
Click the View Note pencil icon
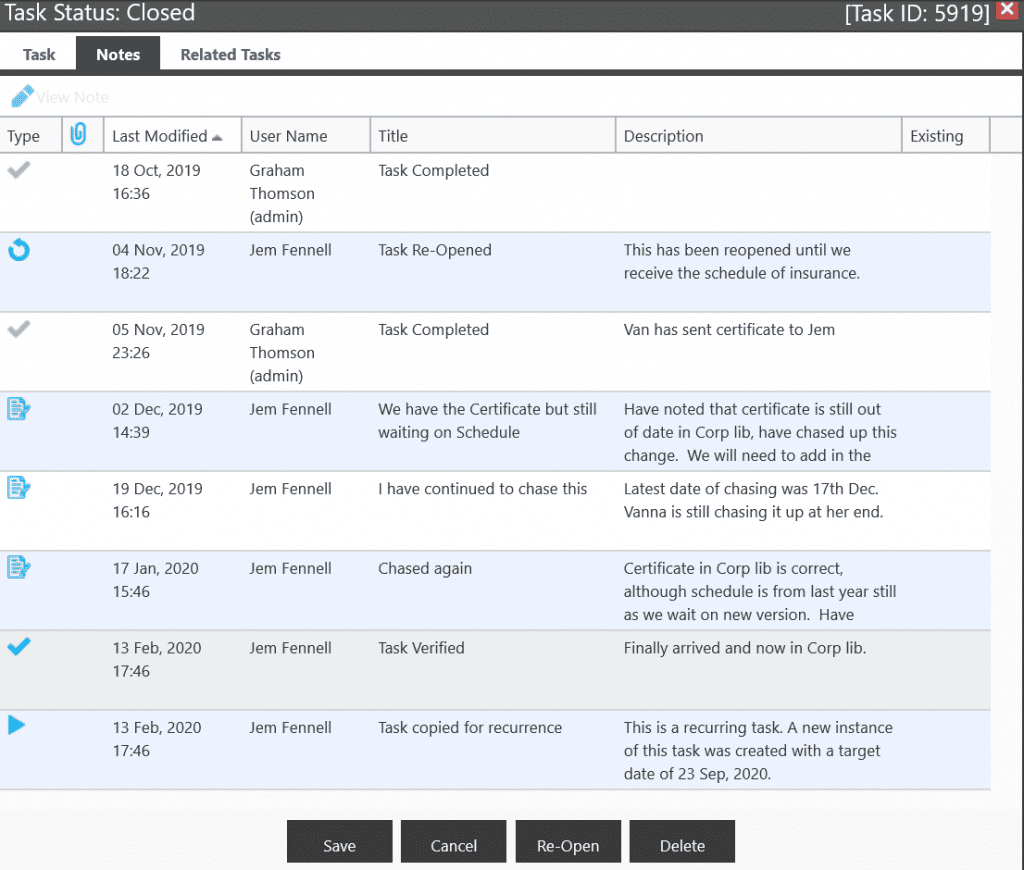(23, 96)
